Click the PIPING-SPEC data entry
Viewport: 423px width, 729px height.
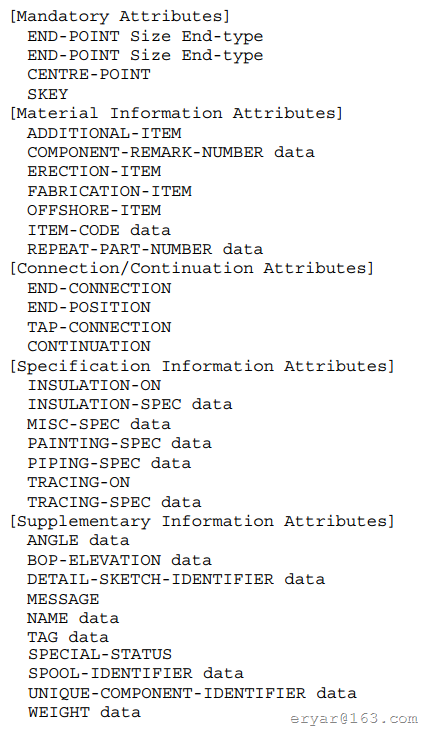pos(109,463)
